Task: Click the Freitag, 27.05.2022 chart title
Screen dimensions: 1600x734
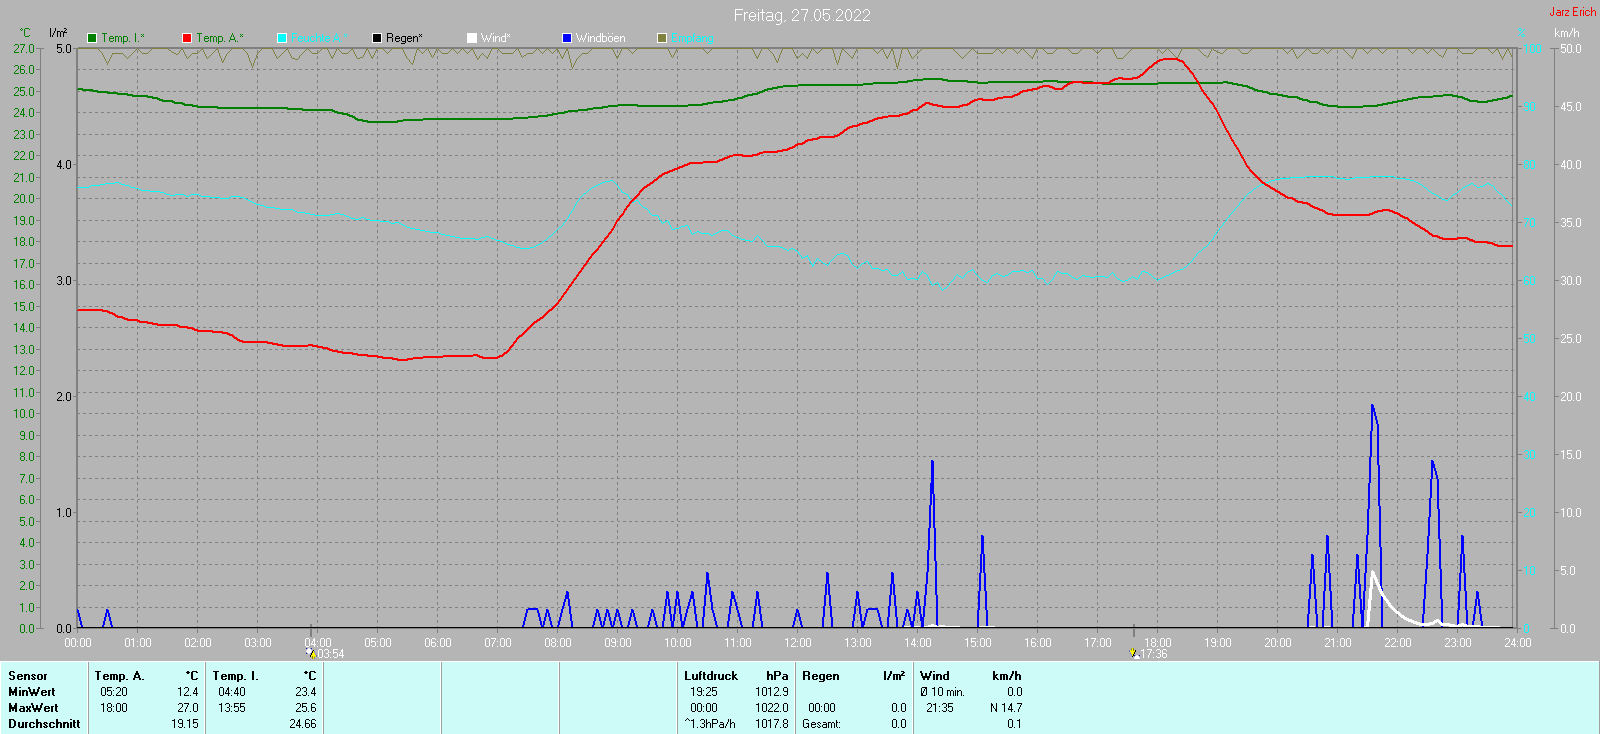Action: point(801,15)
